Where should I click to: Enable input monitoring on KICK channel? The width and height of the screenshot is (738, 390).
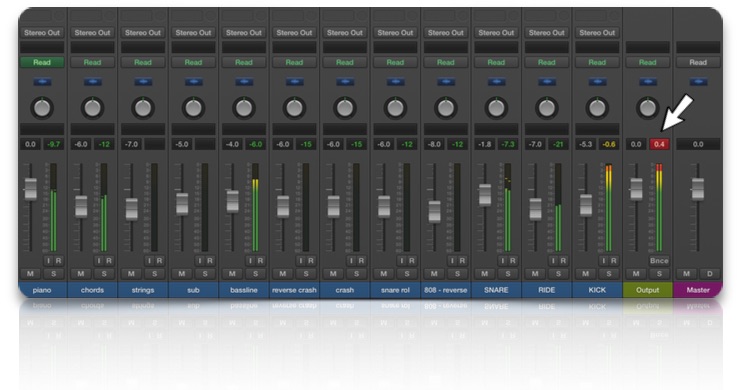tap(604, 261)
